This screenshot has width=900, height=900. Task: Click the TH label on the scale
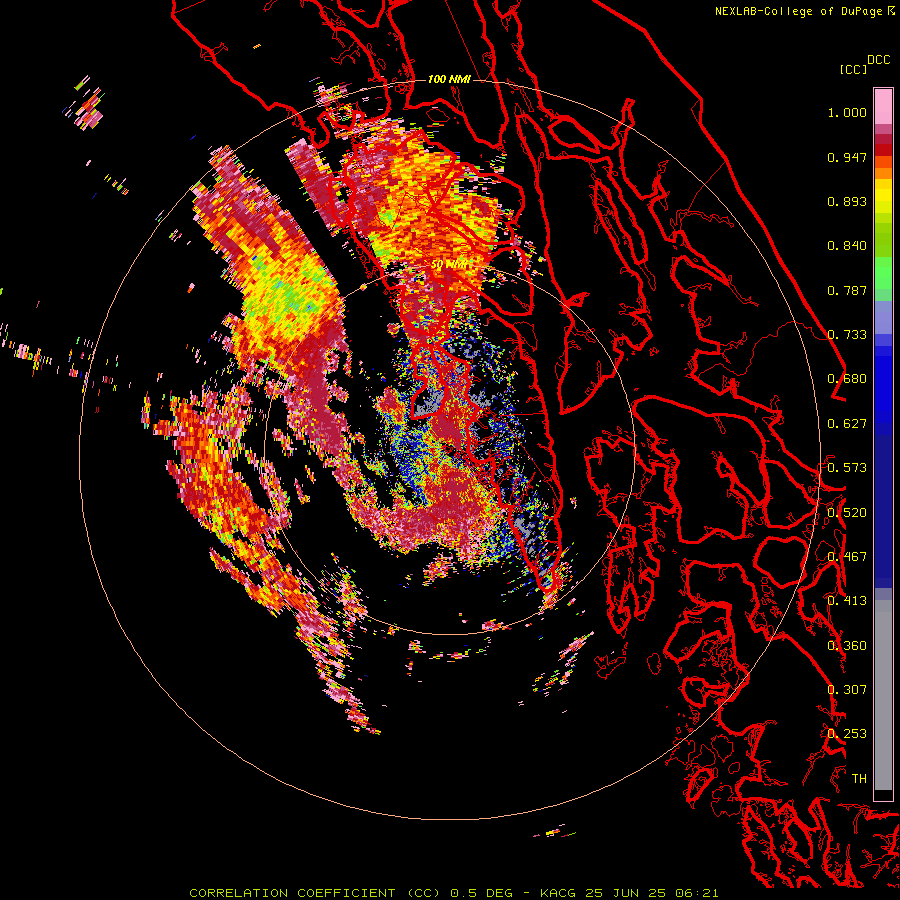pos(859,779)
